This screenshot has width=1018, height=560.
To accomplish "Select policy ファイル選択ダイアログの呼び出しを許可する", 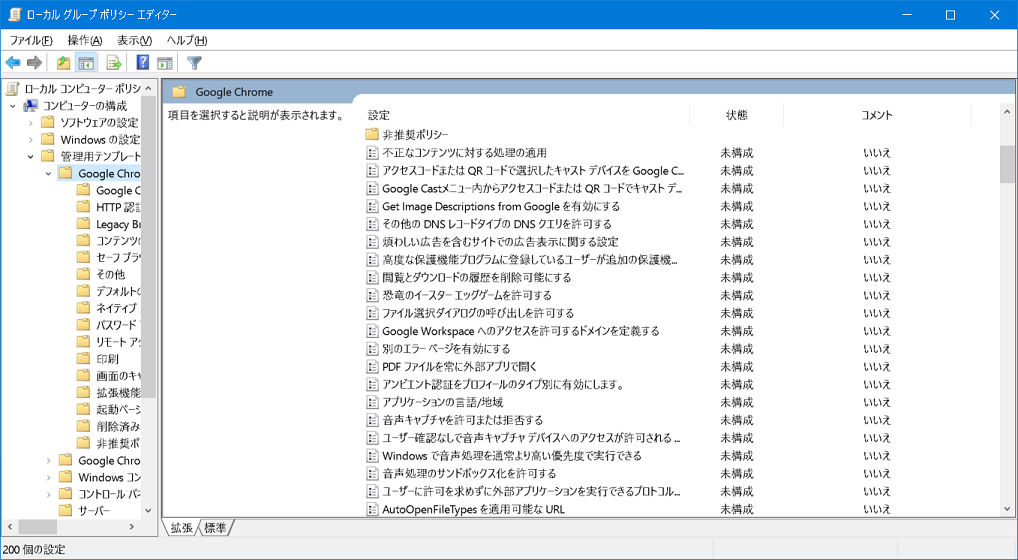I will pyautogui.click(x=478, y=313).
